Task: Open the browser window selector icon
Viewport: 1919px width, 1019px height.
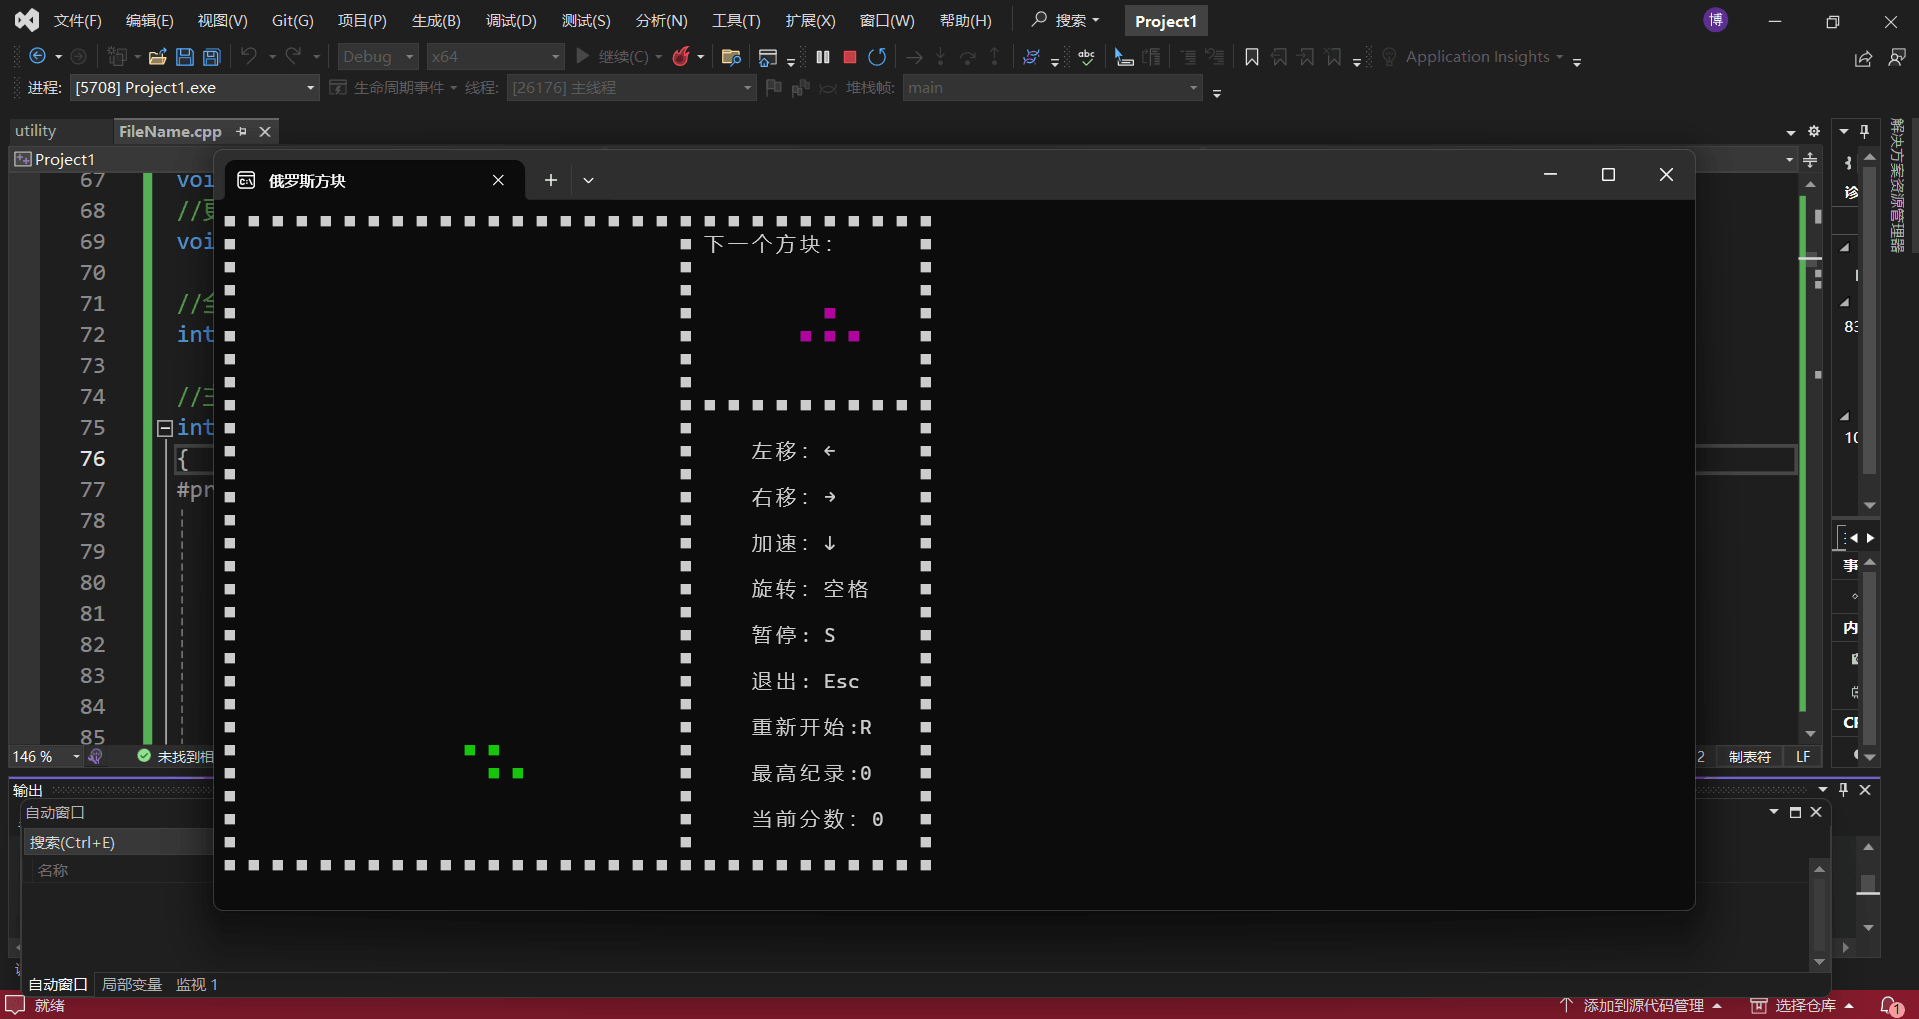Action: 768,57
